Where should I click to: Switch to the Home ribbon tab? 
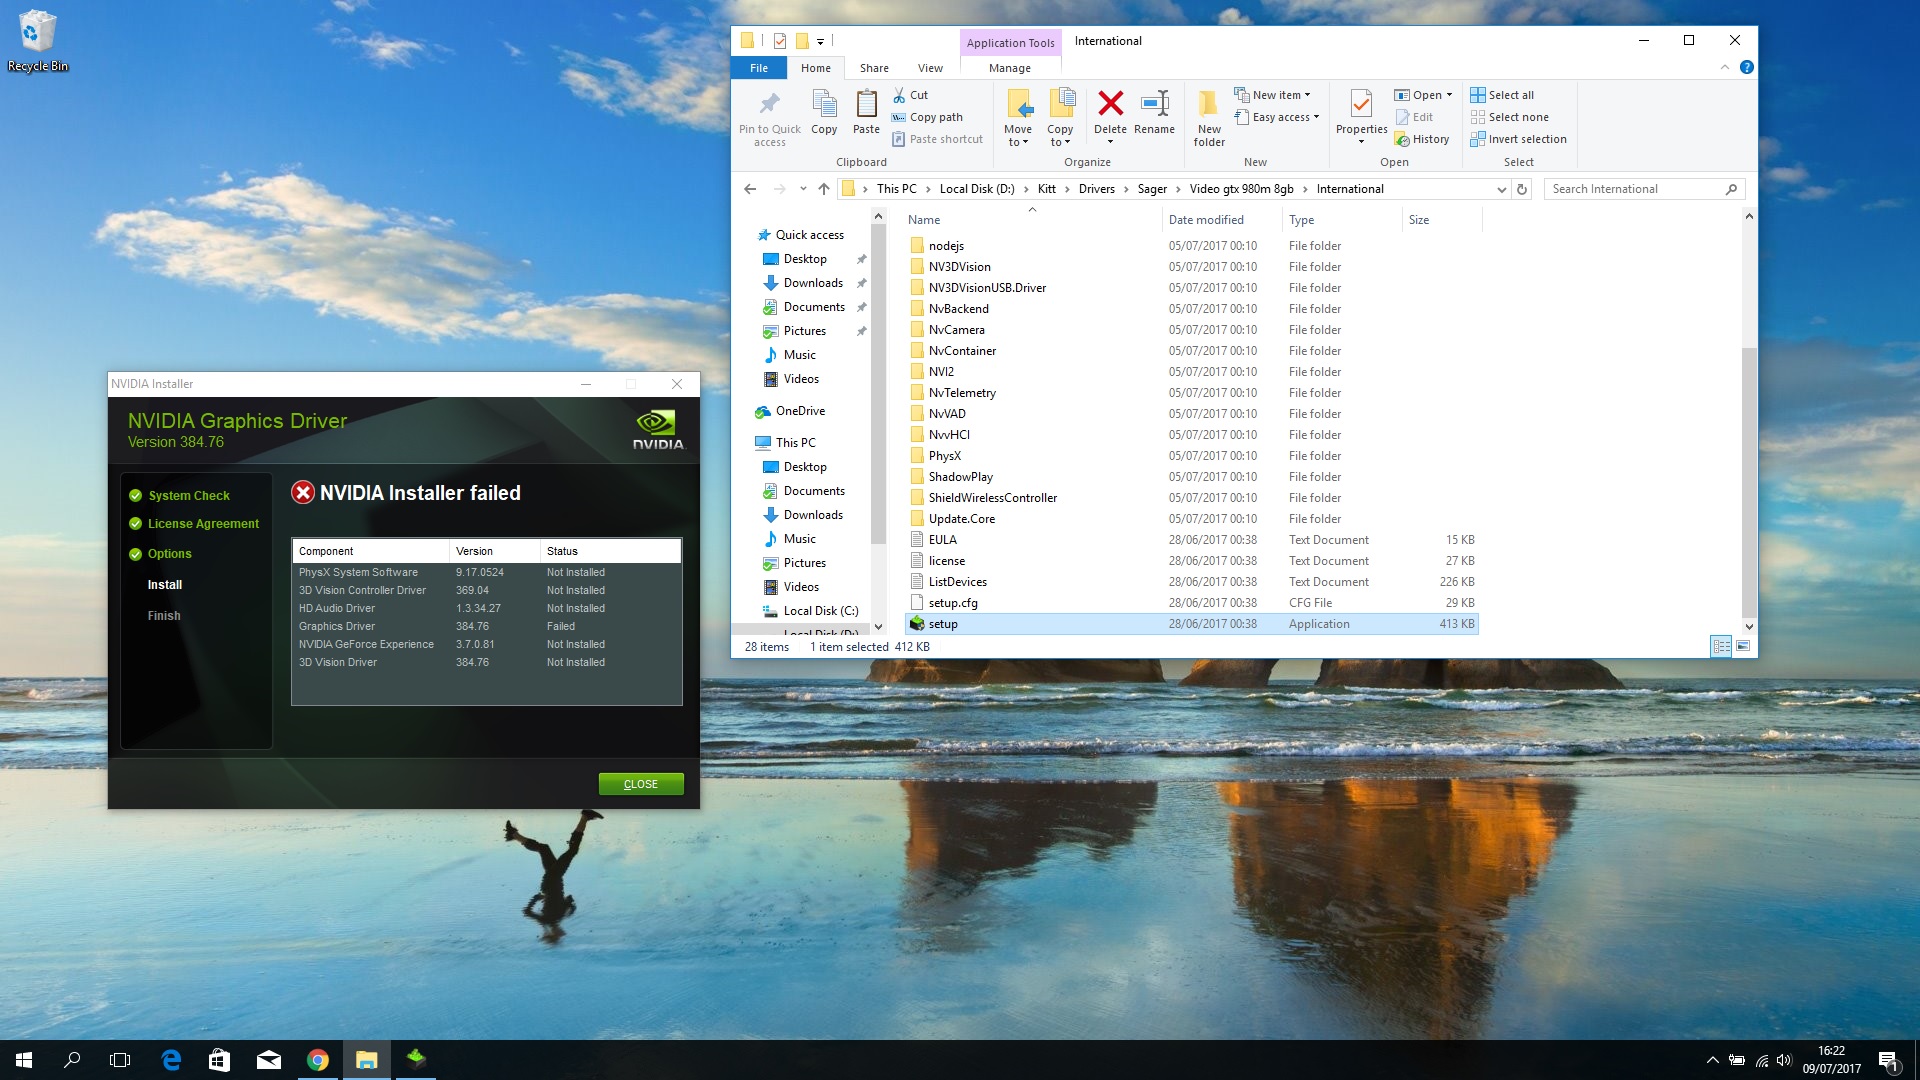[x=816, y=68]
